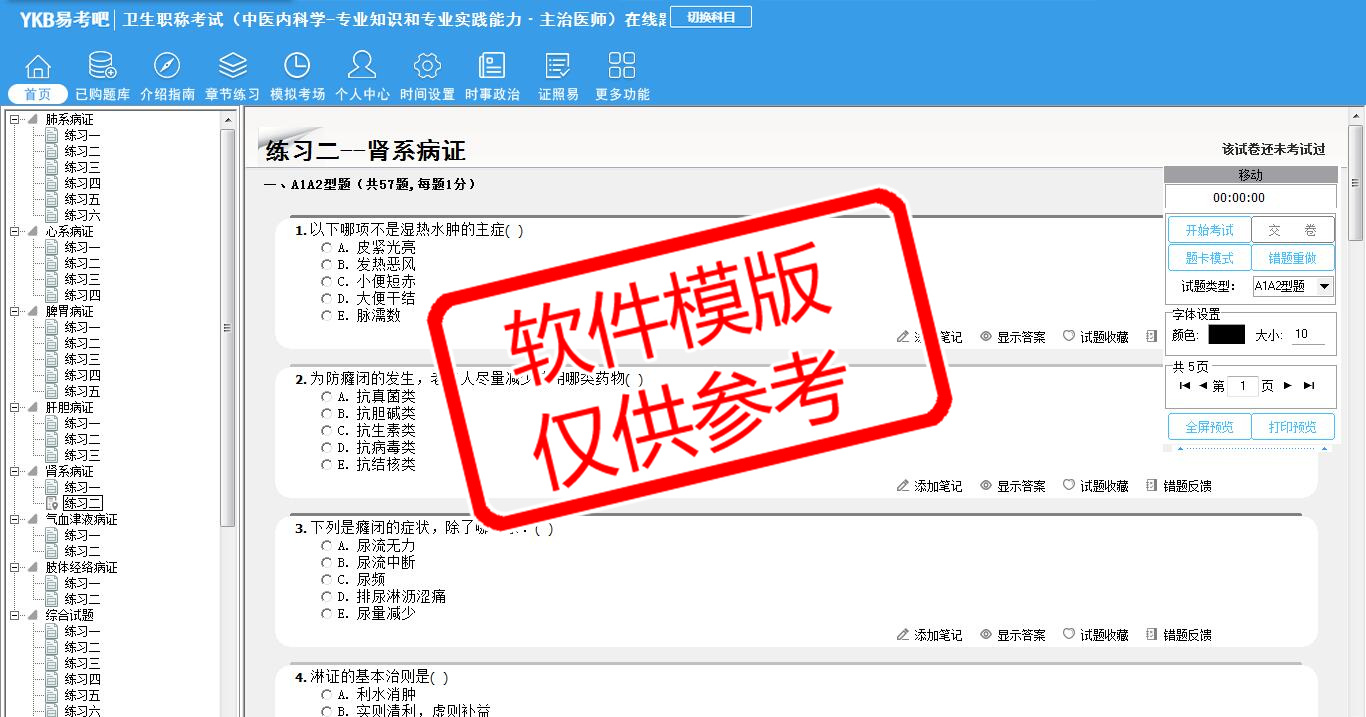This screenshot has width=1366, height=717.
Task: Click 显示答案 for question 2
Action: tap(1013, 486)
